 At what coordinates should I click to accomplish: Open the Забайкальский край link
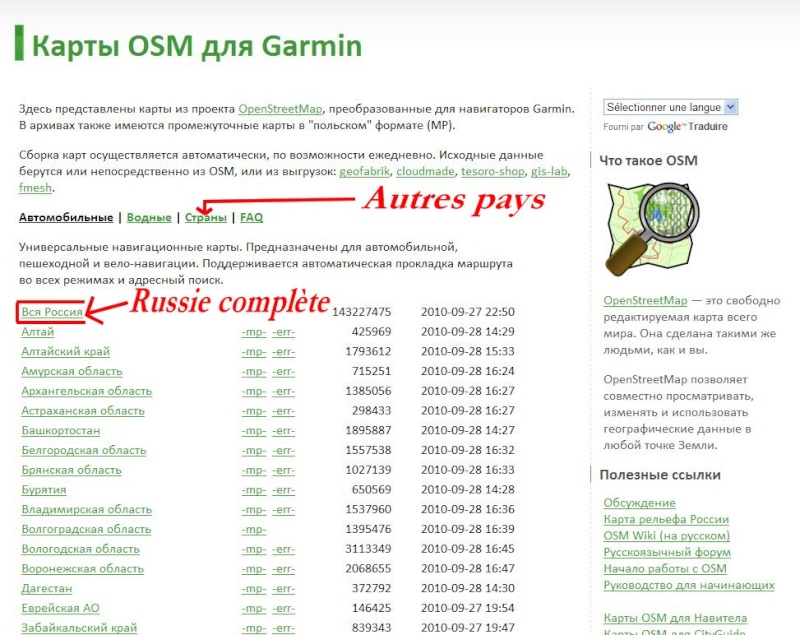pyautogui.click(x=79, y=628)
